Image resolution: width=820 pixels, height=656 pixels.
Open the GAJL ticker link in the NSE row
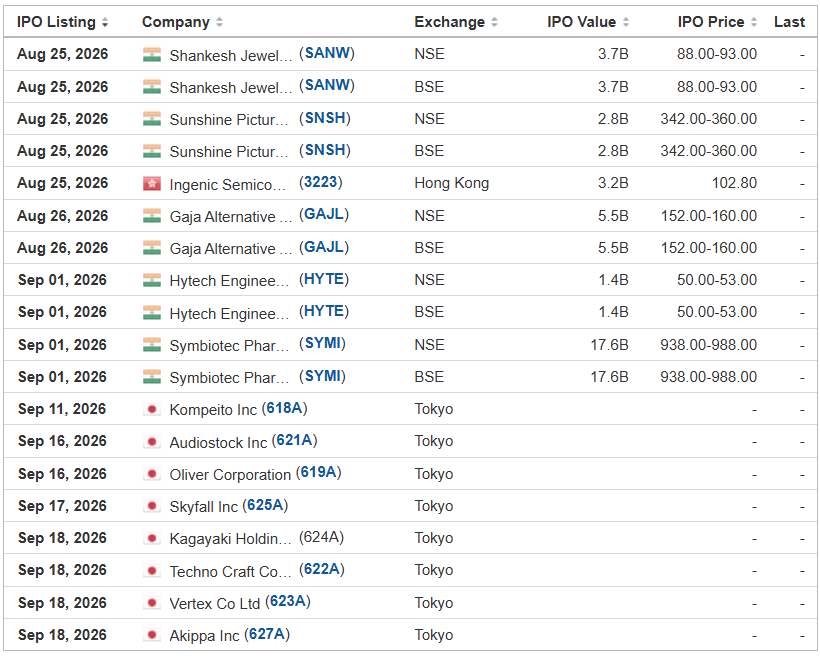click(324, 214)
